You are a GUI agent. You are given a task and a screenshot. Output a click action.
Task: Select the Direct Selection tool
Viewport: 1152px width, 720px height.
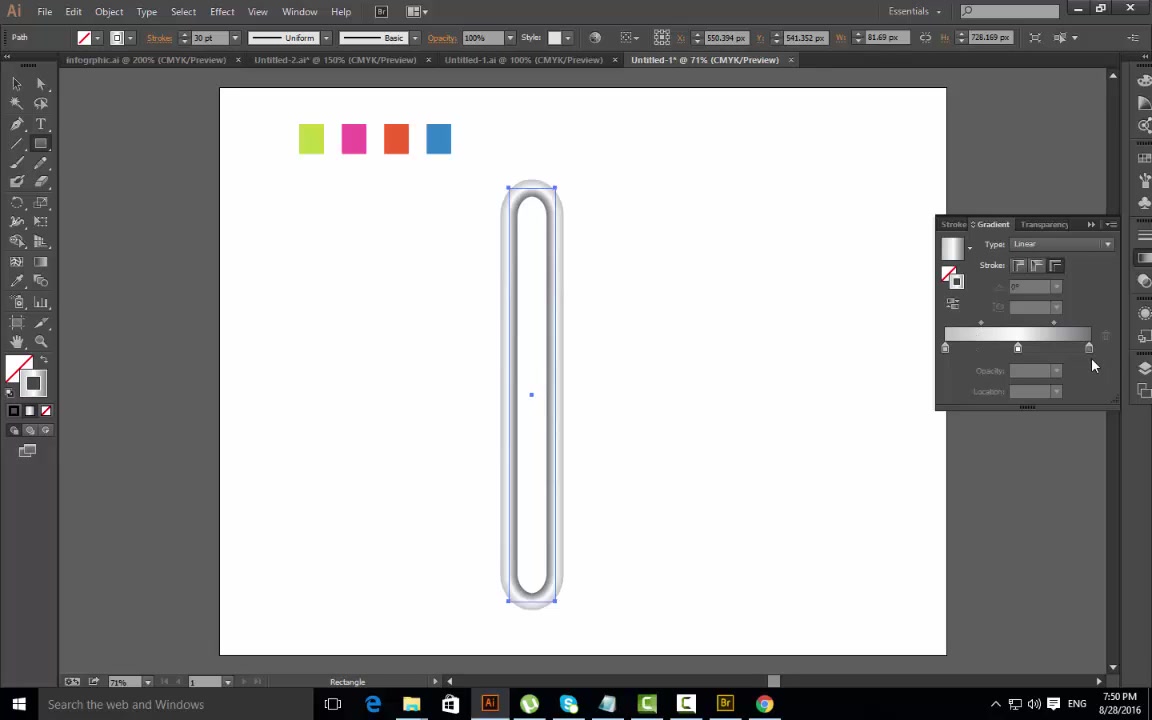click(x=41, y=83)
